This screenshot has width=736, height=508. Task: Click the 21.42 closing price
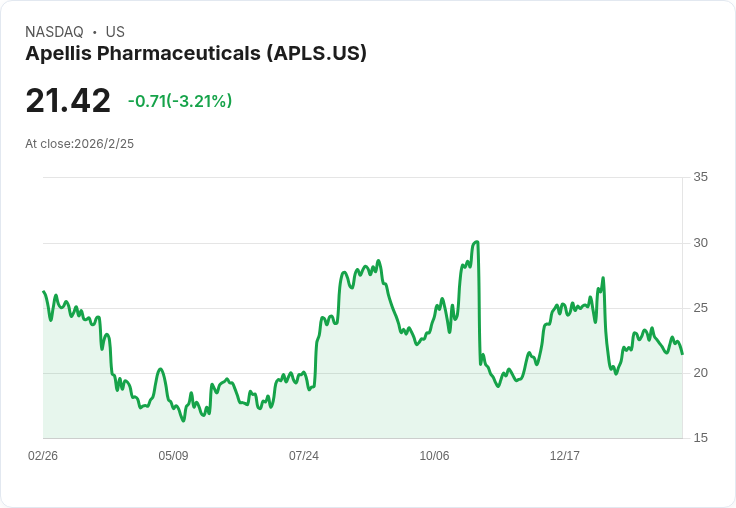click(x=68, y=101)
